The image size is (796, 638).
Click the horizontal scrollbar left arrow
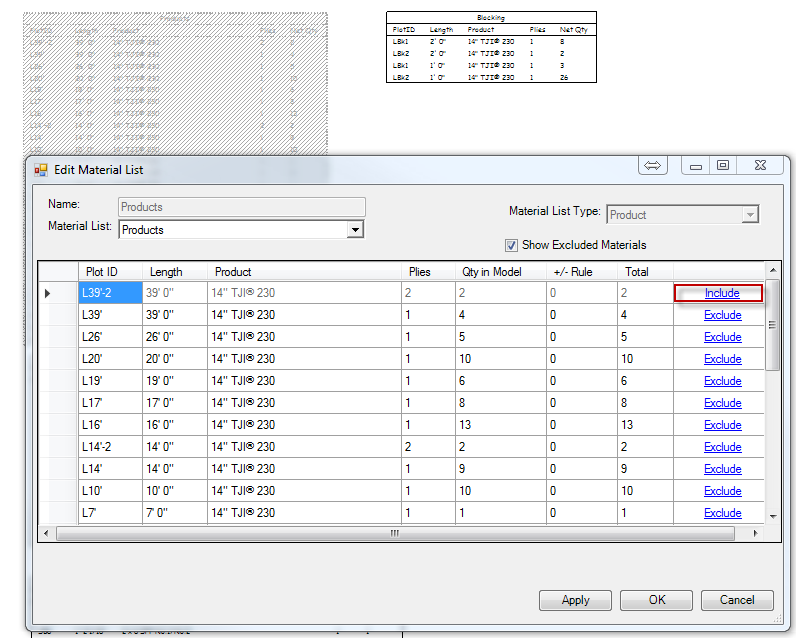pyautogui.click(x=47, y=533)
